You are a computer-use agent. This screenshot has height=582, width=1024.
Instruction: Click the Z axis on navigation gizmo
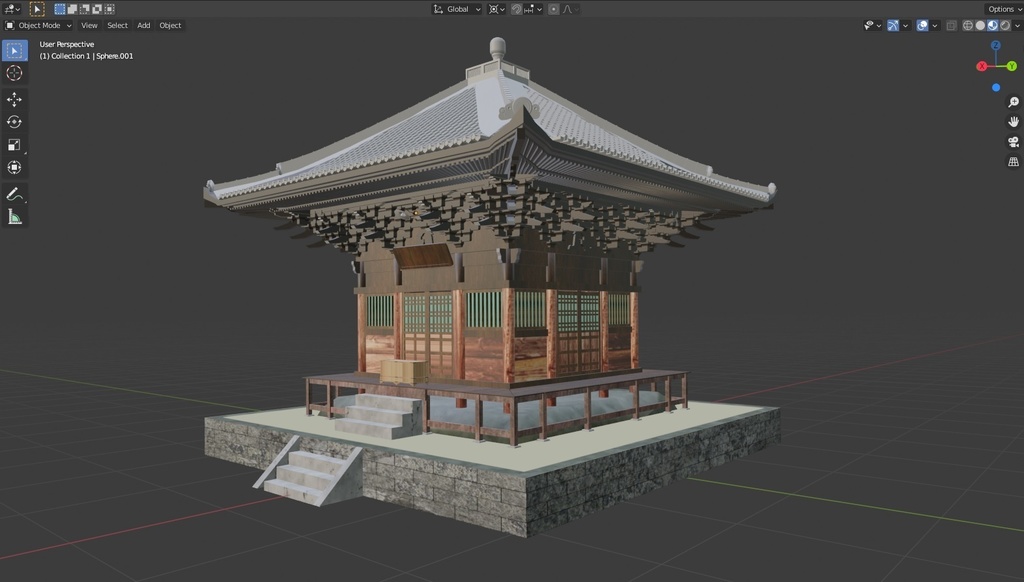996,45
